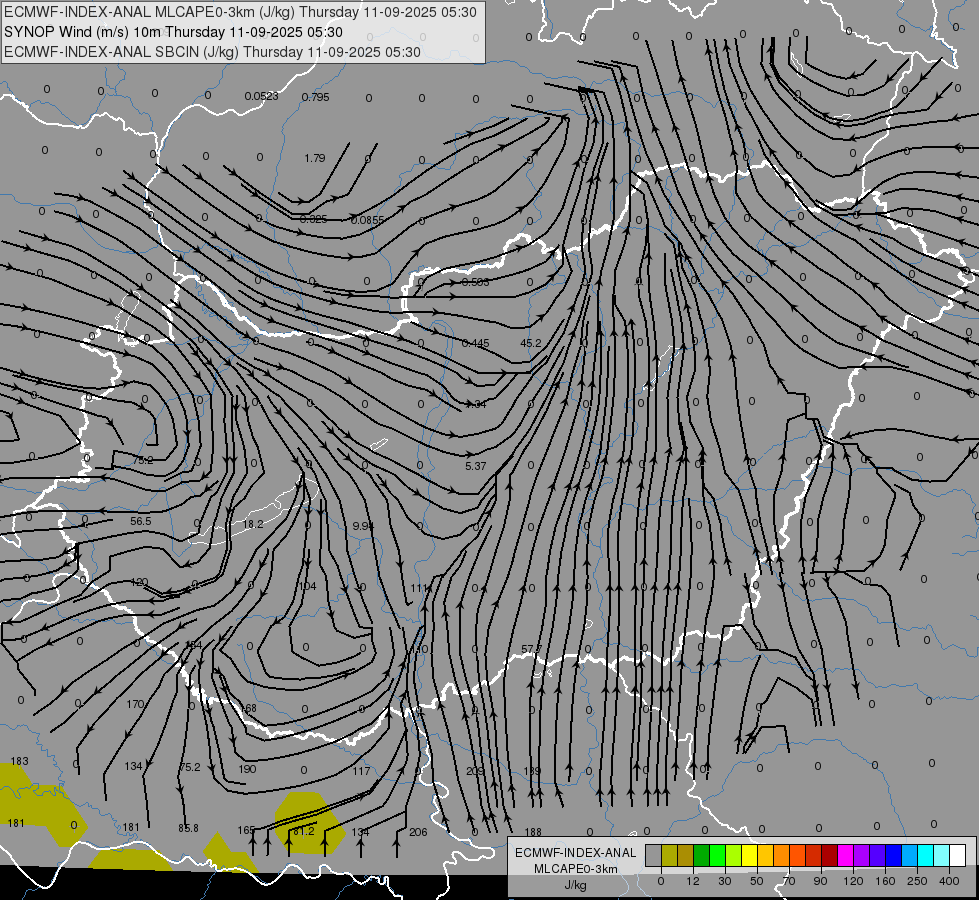Click the map value '0.0523'
This screenshot has width=979, height=900.
pyautogui.click(x=261, y=96)
